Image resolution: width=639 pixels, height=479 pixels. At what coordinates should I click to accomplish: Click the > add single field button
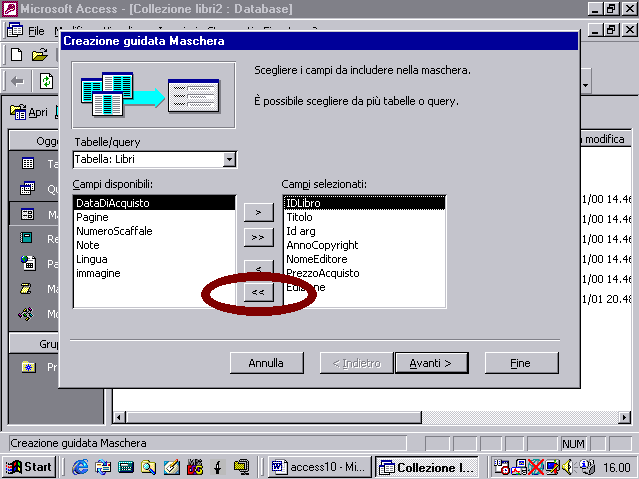coord(258,212)
